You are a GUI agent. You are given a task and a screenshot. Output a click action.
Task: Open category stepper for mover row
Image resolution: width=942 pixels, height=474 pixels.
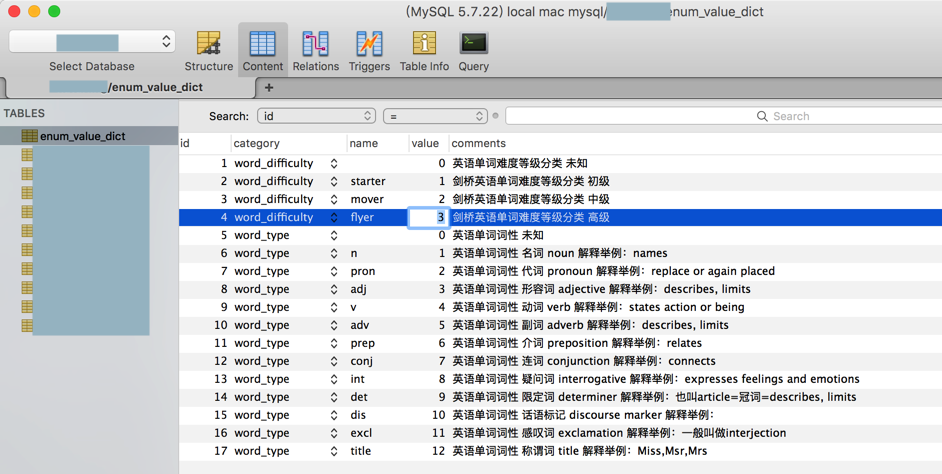[x=334, y=199]
